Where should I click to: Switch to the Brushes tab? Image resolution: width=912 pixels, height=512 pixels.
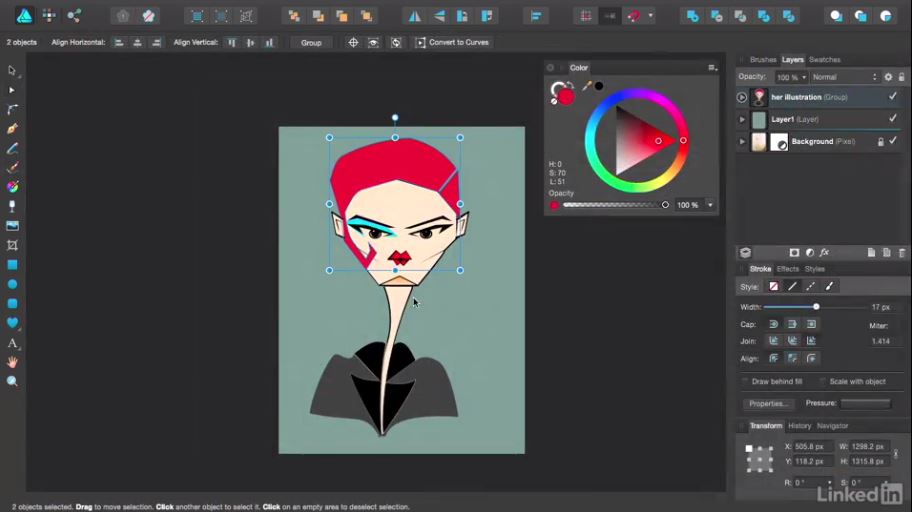pyautogui.click(x=763, y=59)
